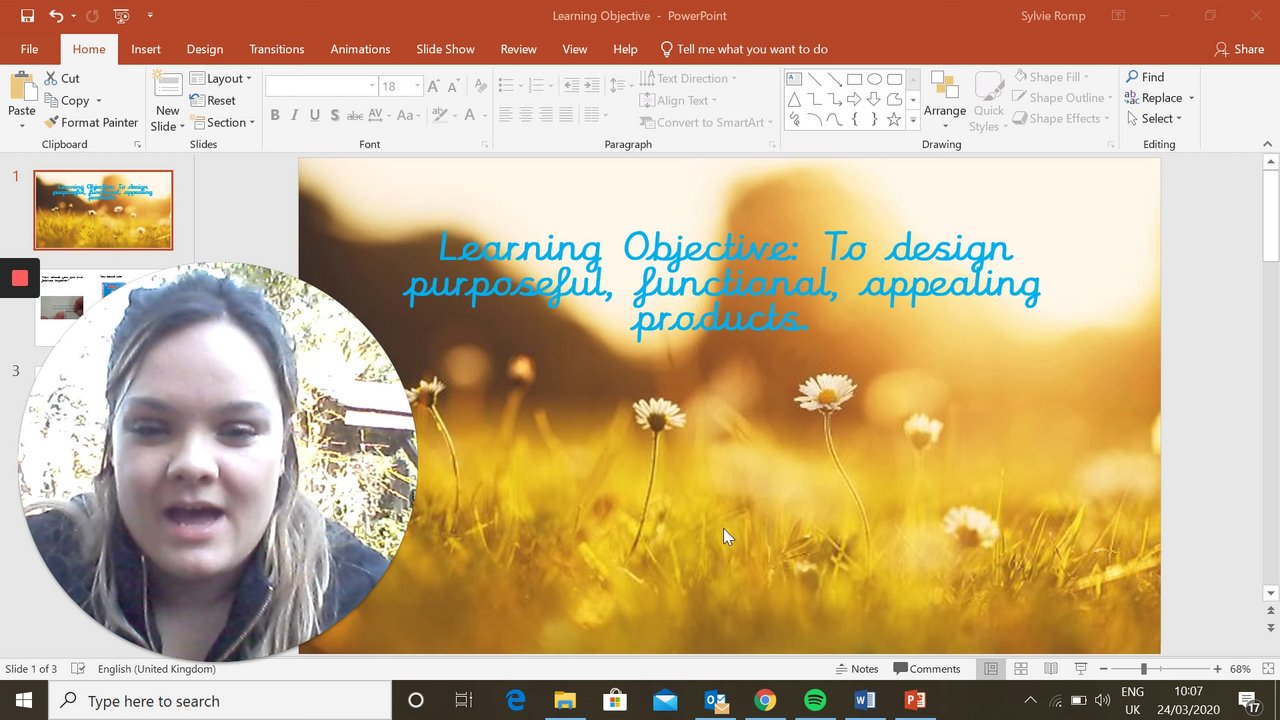Open the File tab
Screen dimensions: 1280x720
pyautogui.click(x=29, y=49)
